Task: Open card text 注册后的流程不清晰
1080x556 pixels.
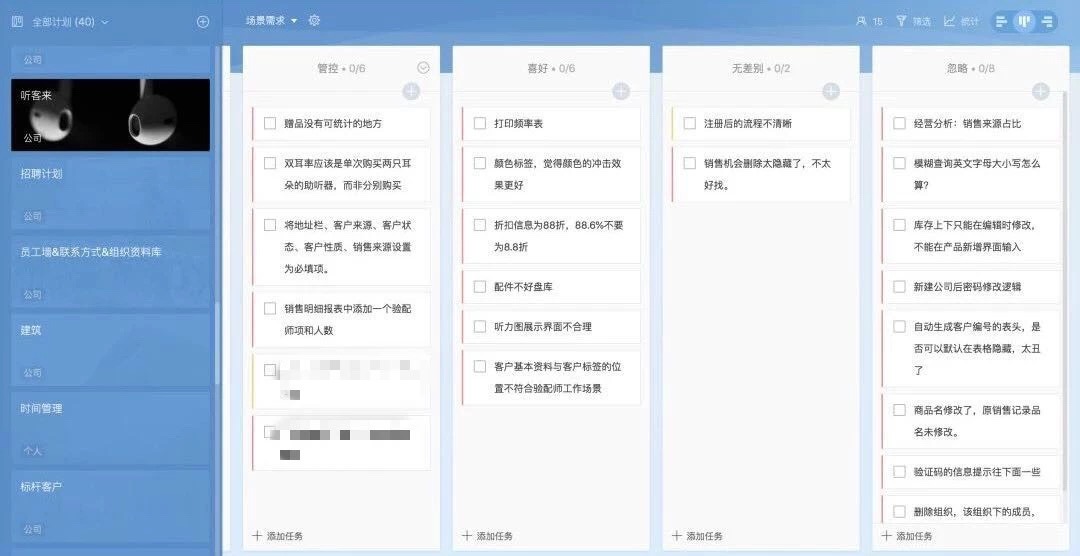Action: pyautogui.click(x=748, y=124)
